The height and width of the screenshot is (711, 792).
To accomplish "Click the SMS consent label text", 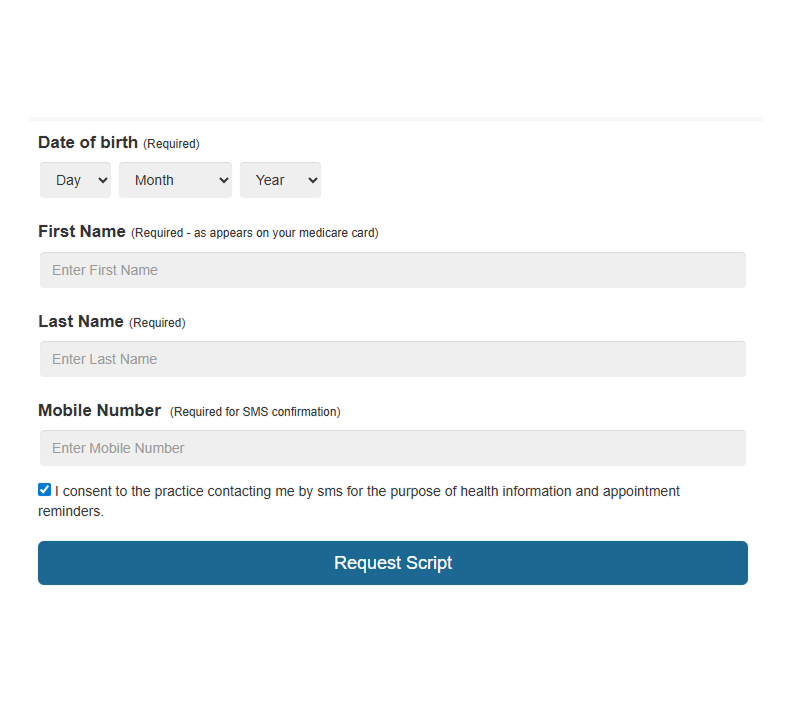I will click(367, 492).
